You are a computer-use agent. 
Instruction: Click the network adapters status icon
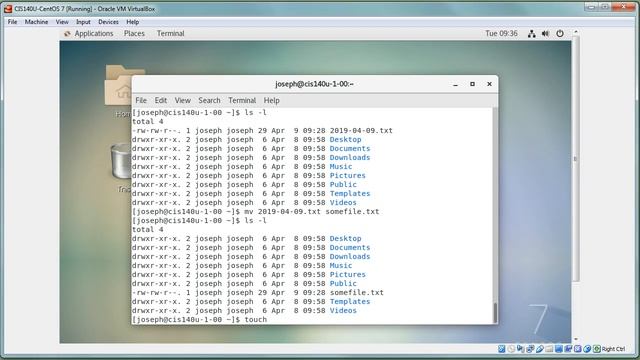530,349
